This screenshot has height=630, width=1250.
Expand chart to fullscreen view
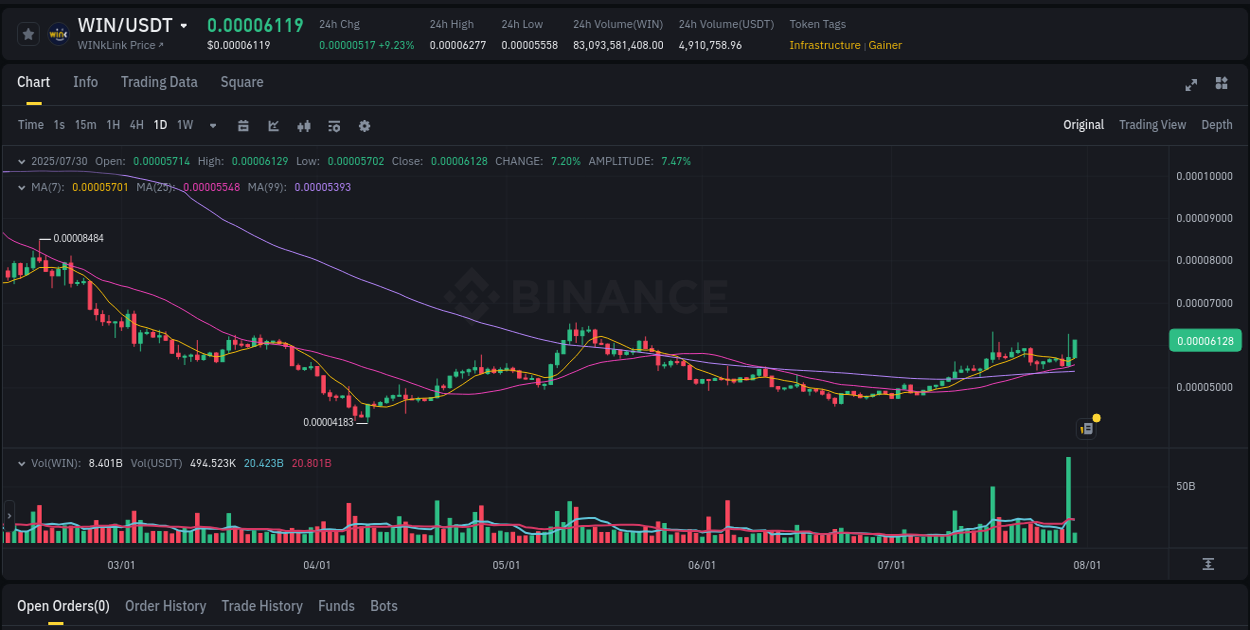1191,85
